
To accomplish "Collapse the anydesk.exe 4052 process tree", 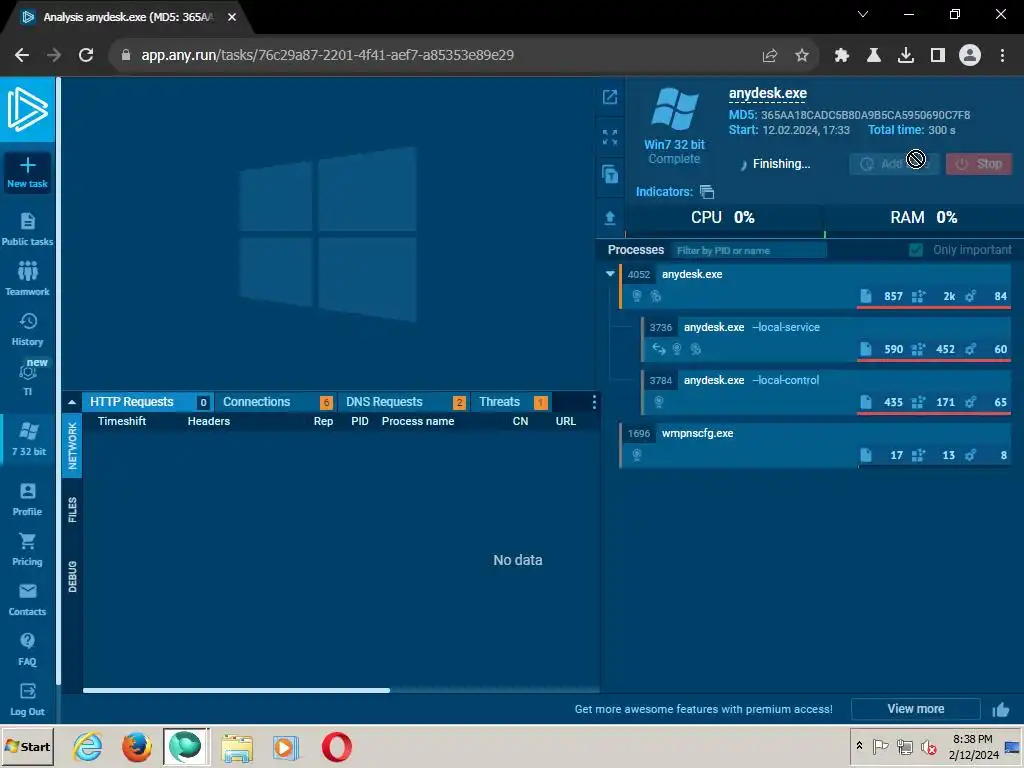I will click(x=610, y=274).
